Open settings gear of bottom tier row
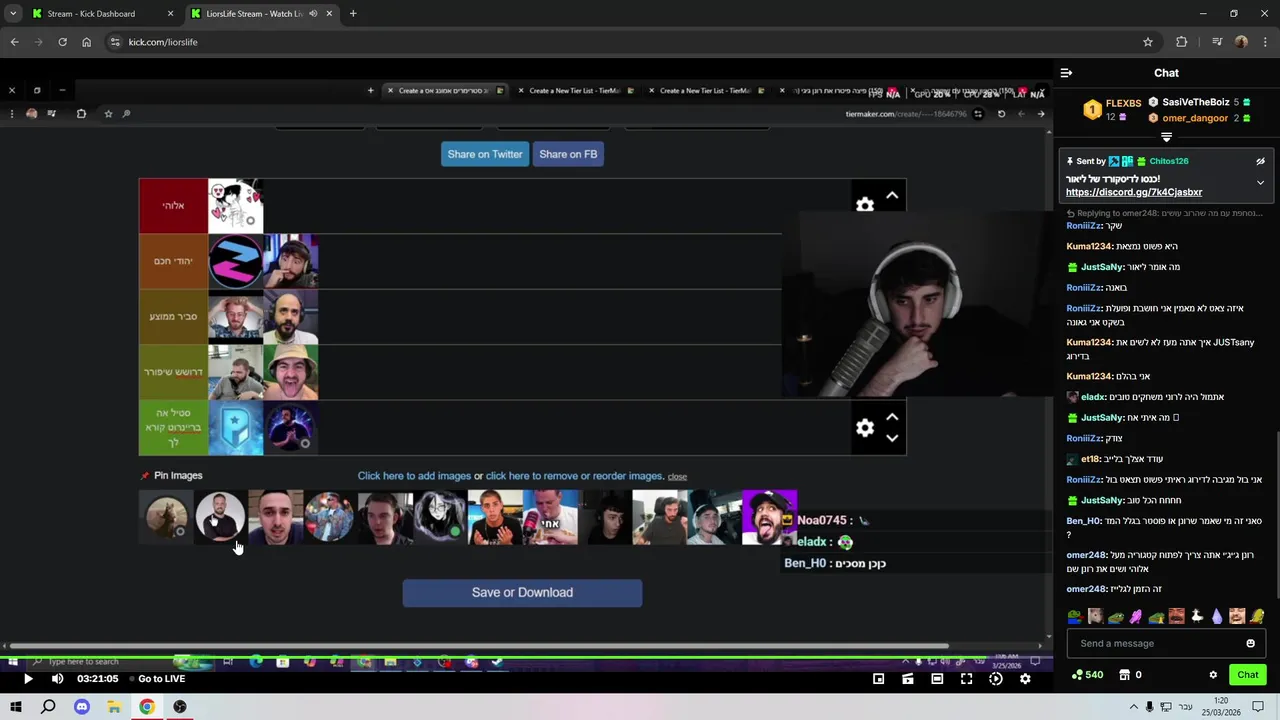The image size is (1280, 720). tap(865, 428)
